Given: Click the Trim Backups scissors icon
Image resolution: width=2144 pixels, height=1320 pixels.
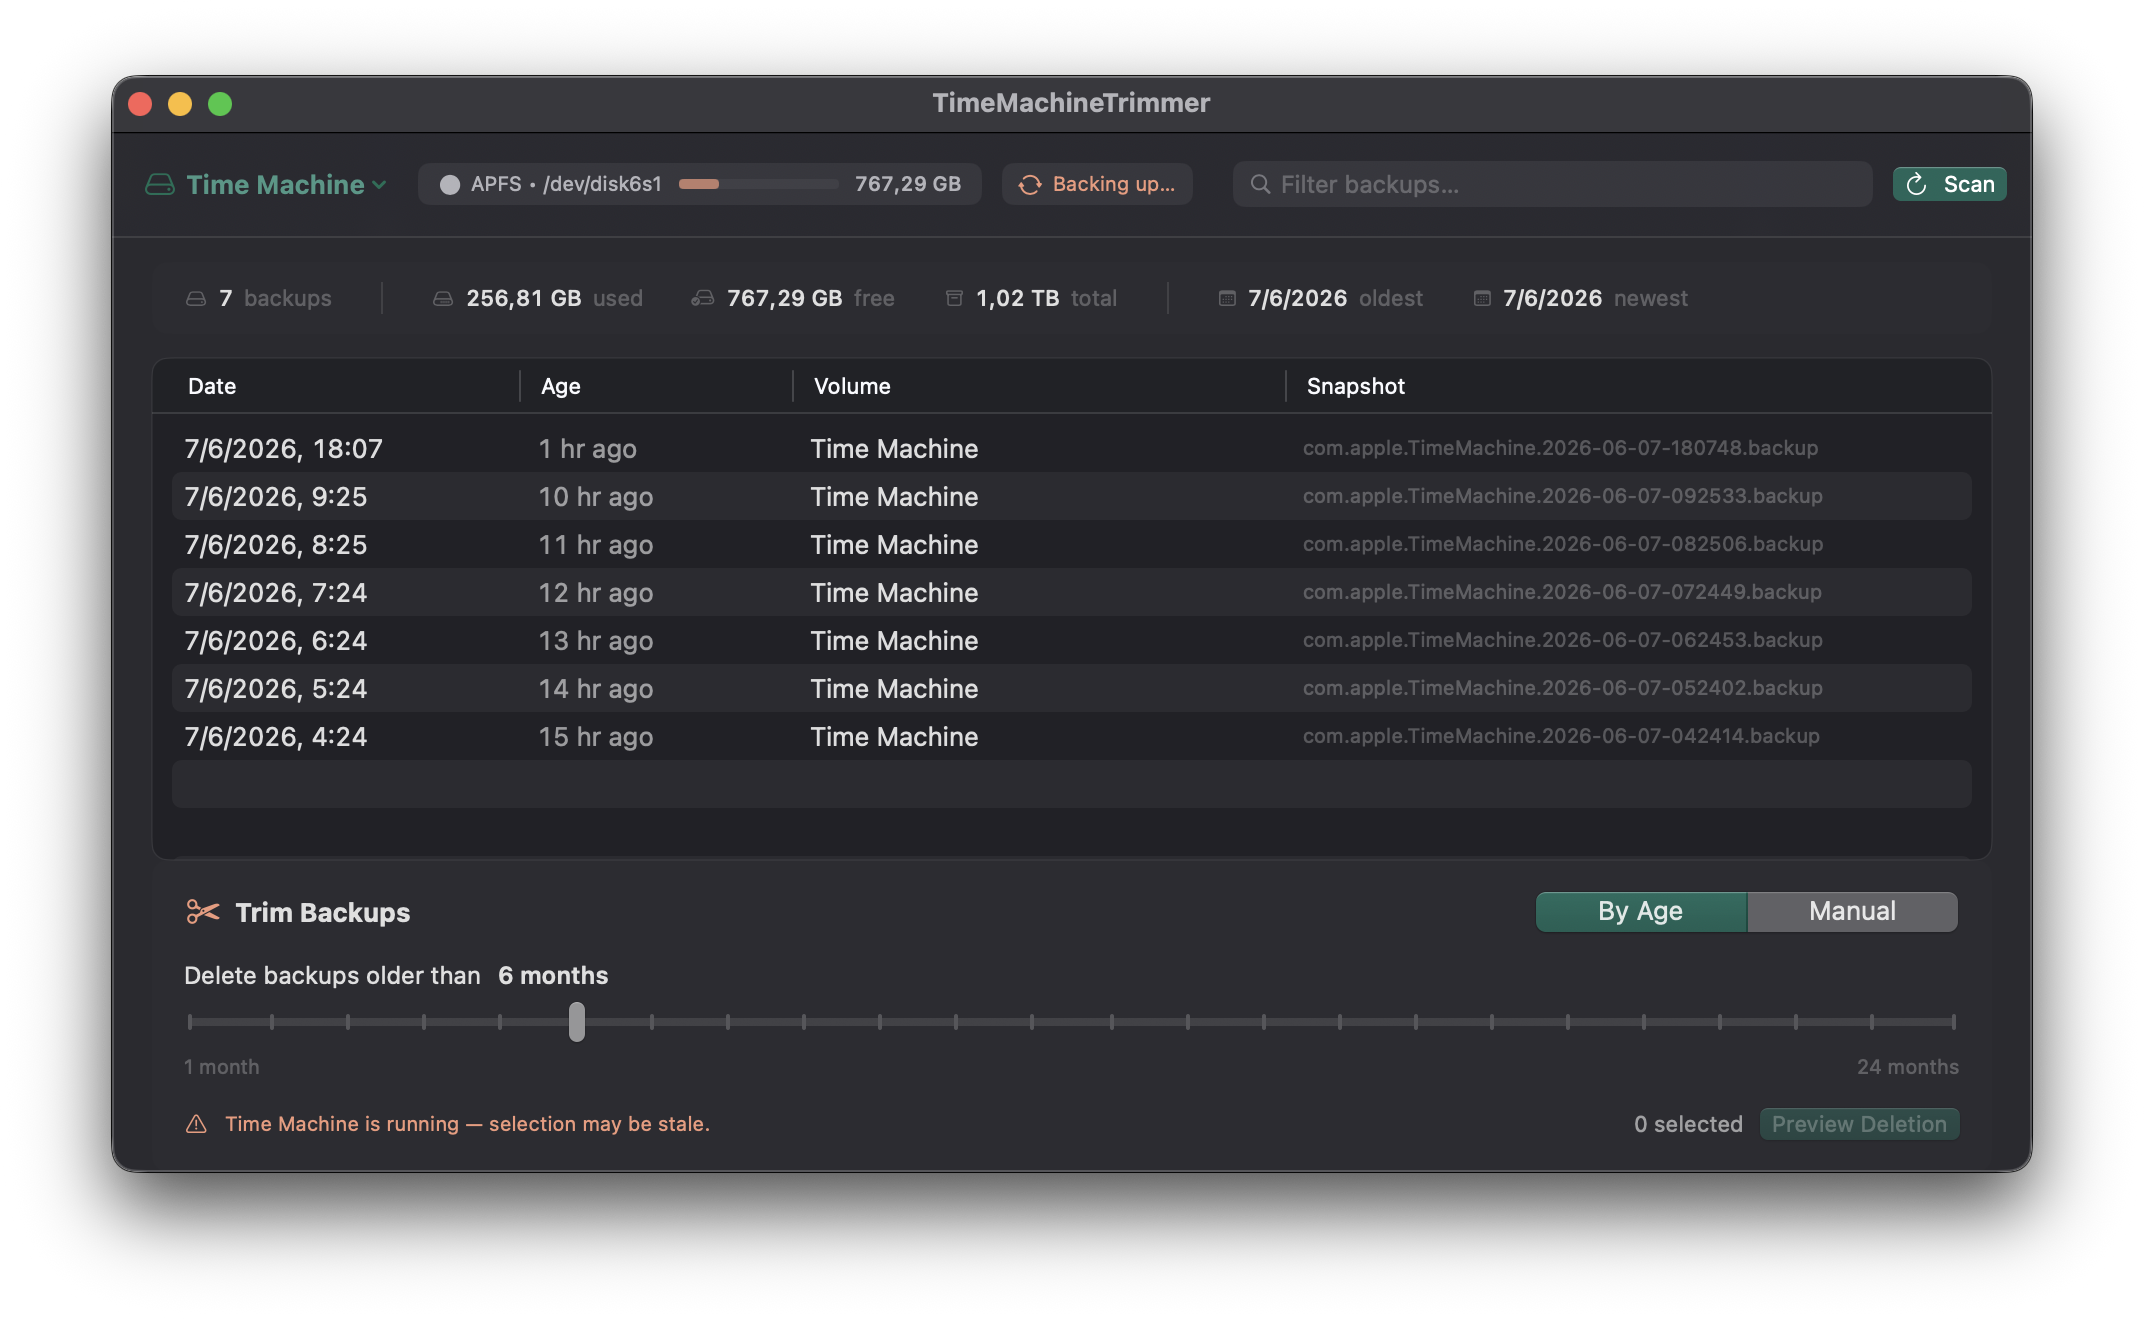Looking at the screenshot, I should click(x=203, y=912).
